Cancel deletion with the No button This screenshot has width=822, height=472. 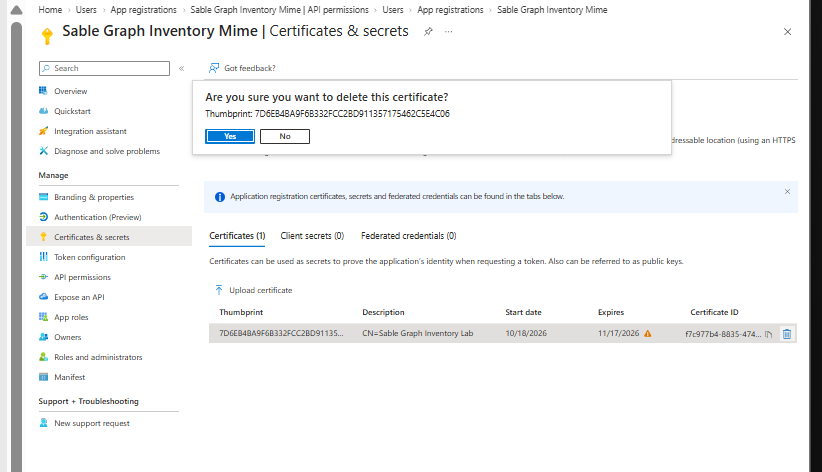tap(285, 136)
